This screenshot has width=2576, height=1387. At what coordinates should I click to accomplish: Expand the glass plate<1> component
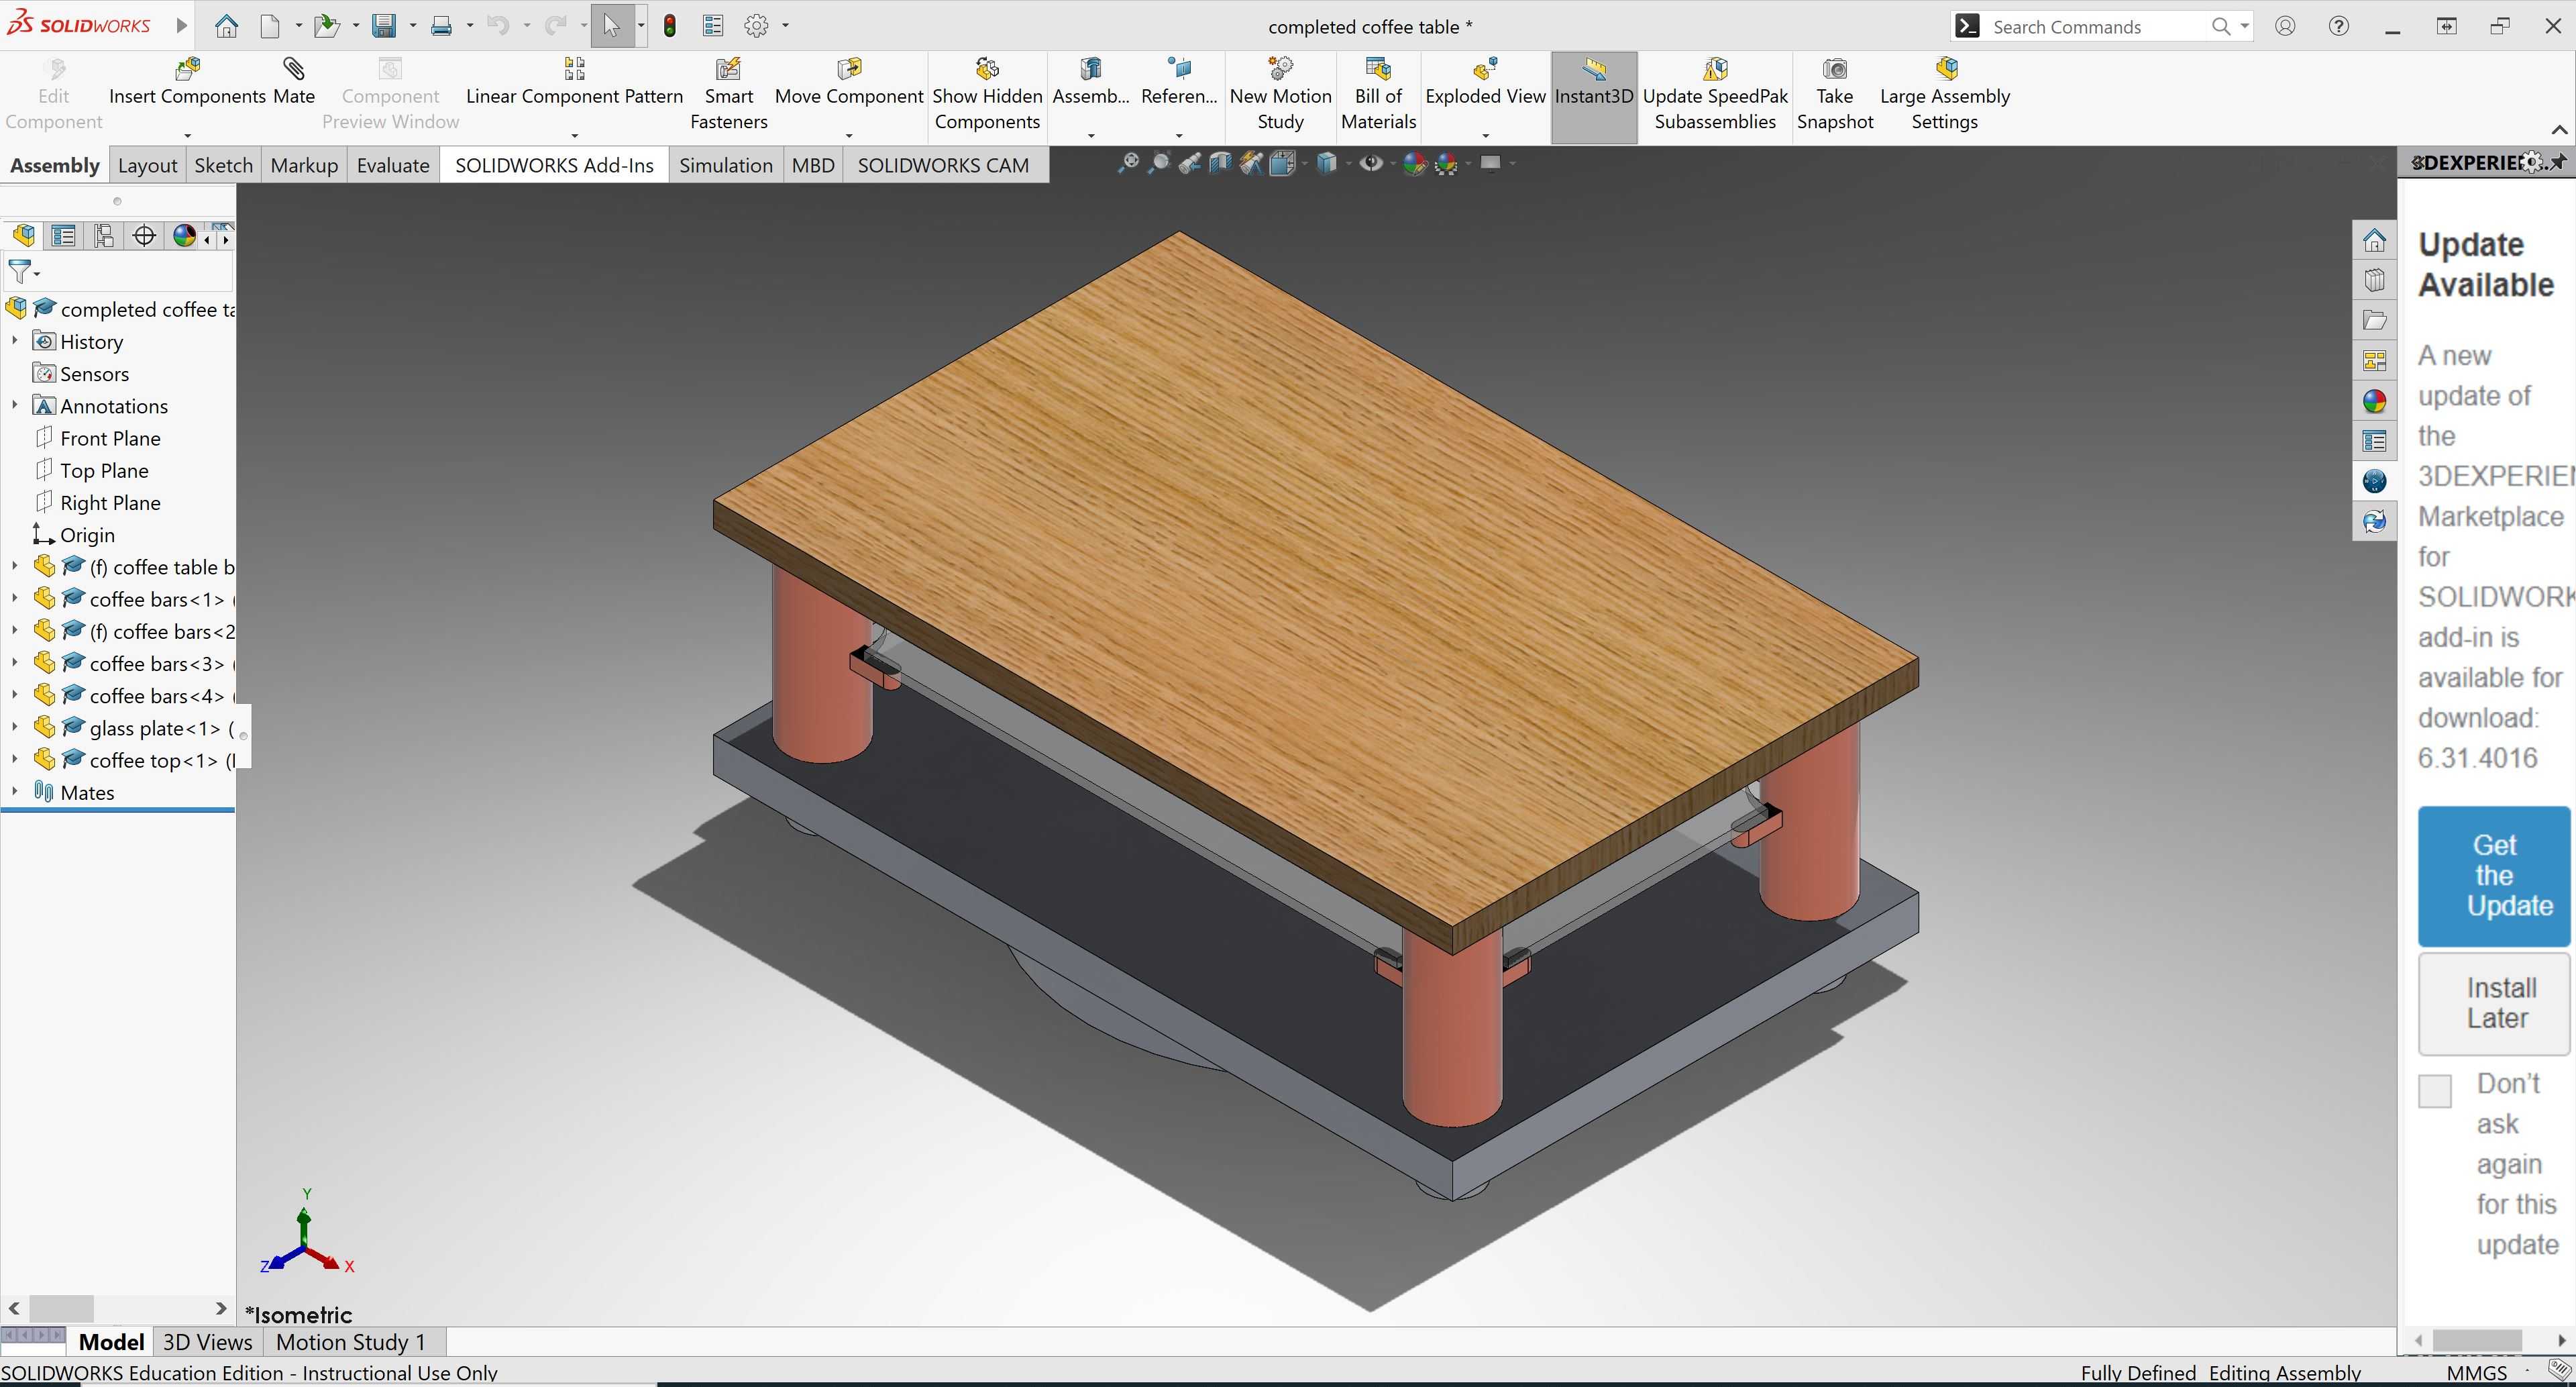14,727
